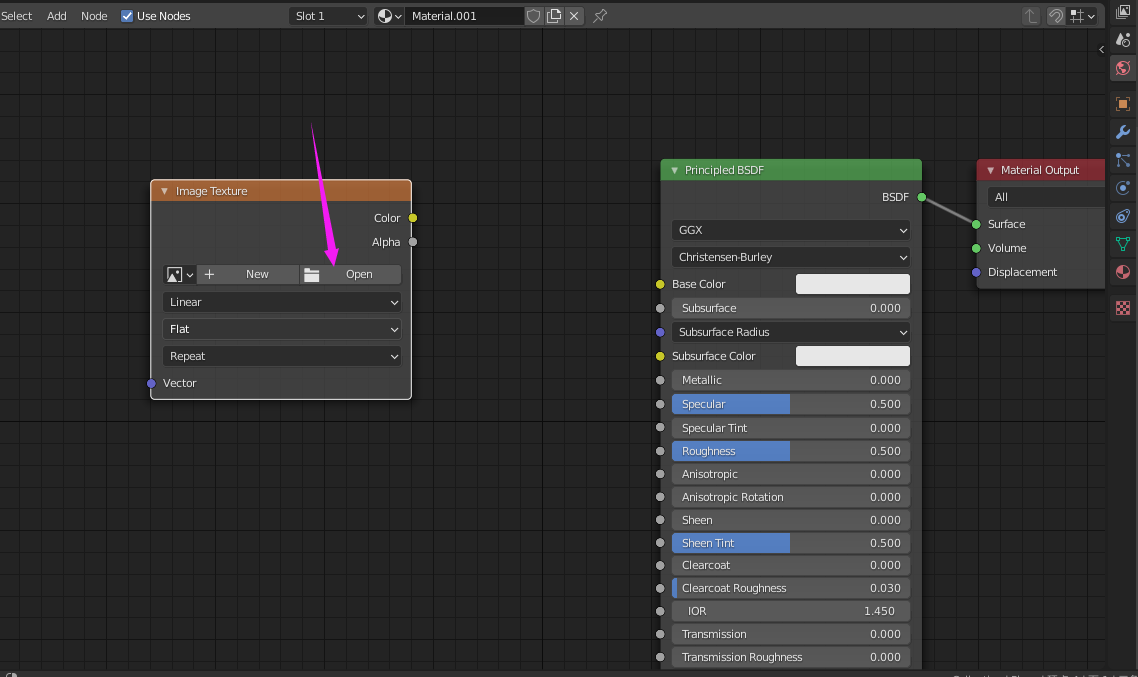Click the plus icon beside New
Image resolution: width=1138 pixels, height=677 pixels.
[209, 274]
